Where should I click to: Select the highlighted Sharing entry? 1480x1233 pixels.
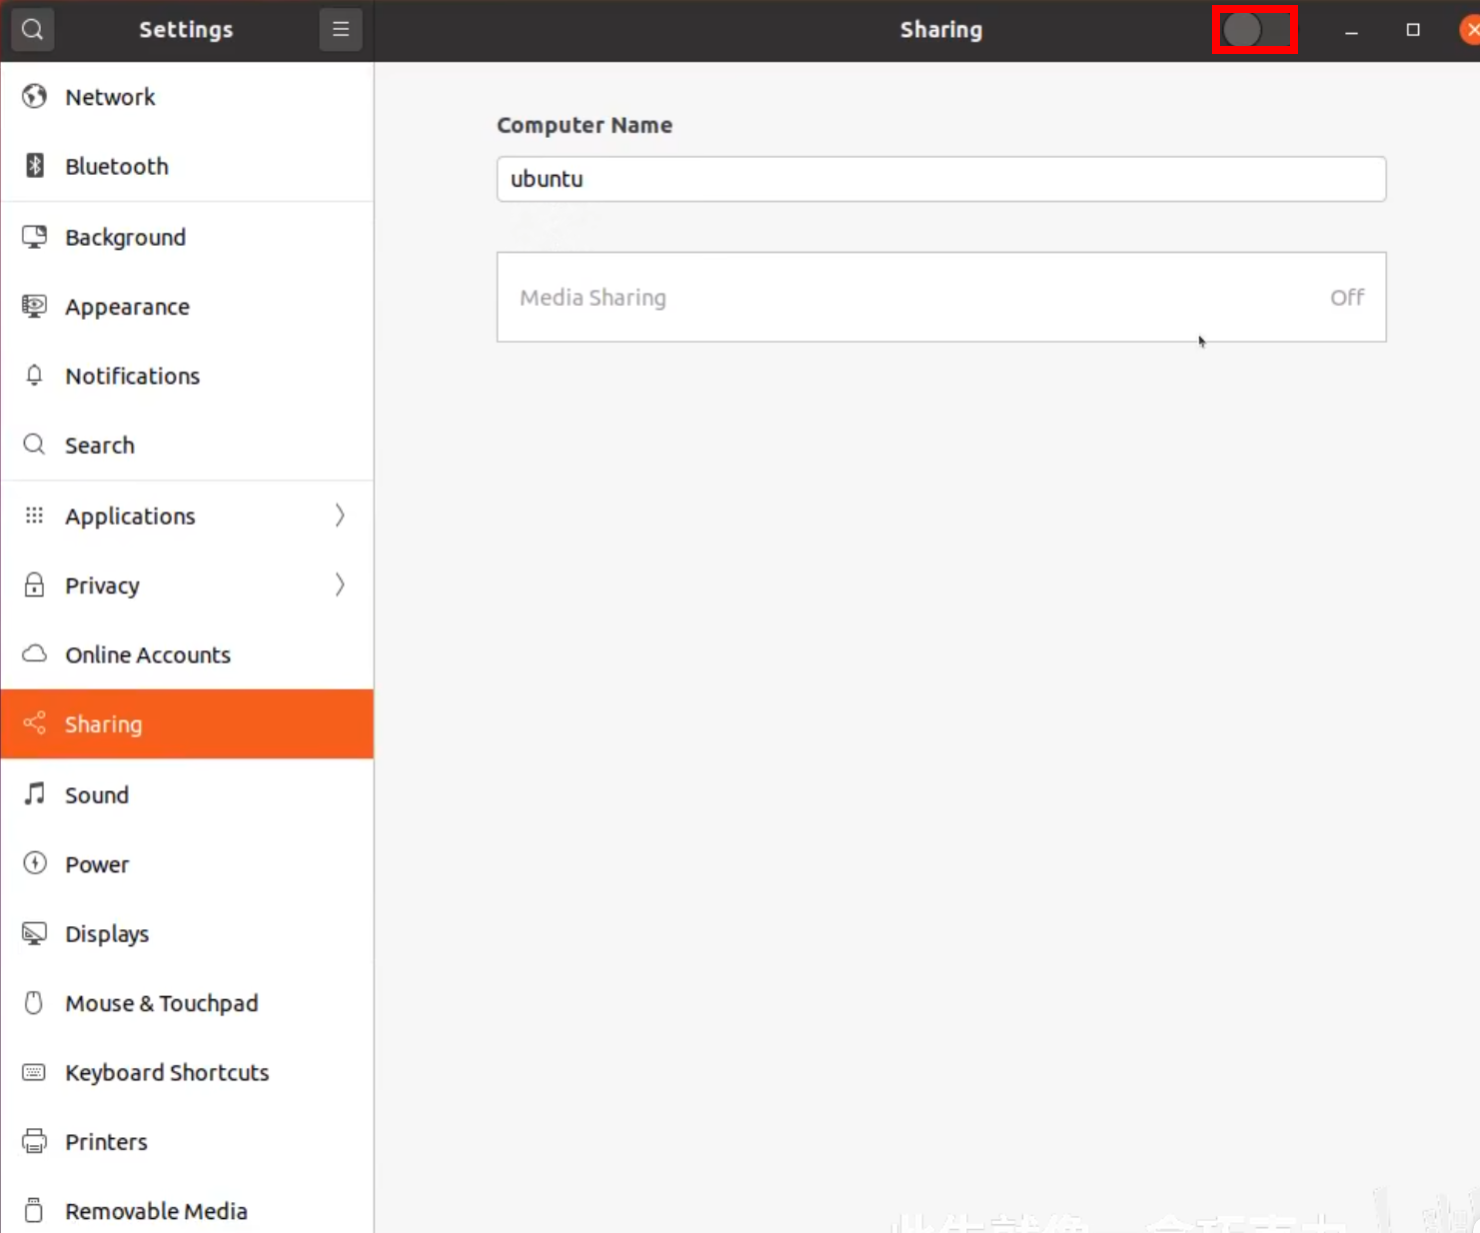click(x=187, y=723)
